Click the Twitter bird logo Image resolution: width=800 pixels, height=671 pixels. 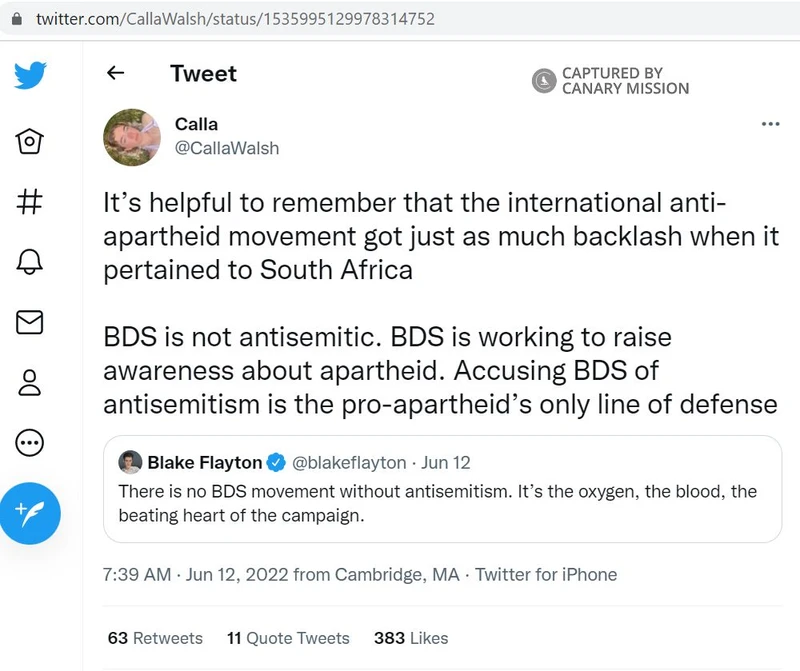(31, 75)
